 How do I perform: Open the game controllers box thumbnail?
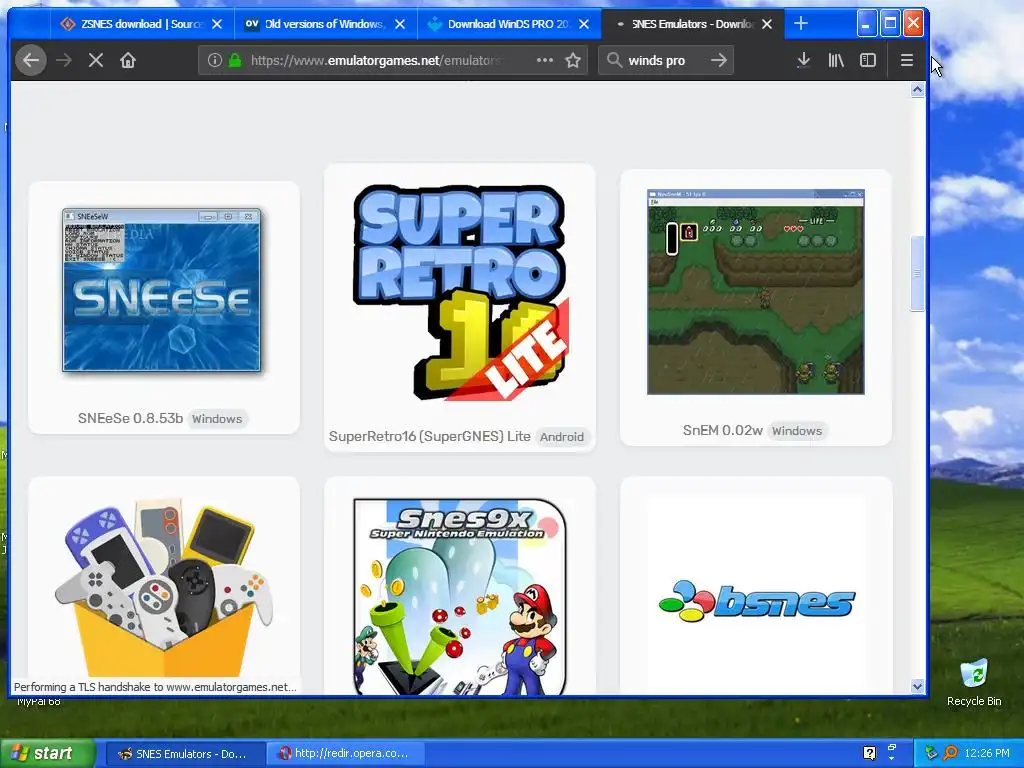164,588
